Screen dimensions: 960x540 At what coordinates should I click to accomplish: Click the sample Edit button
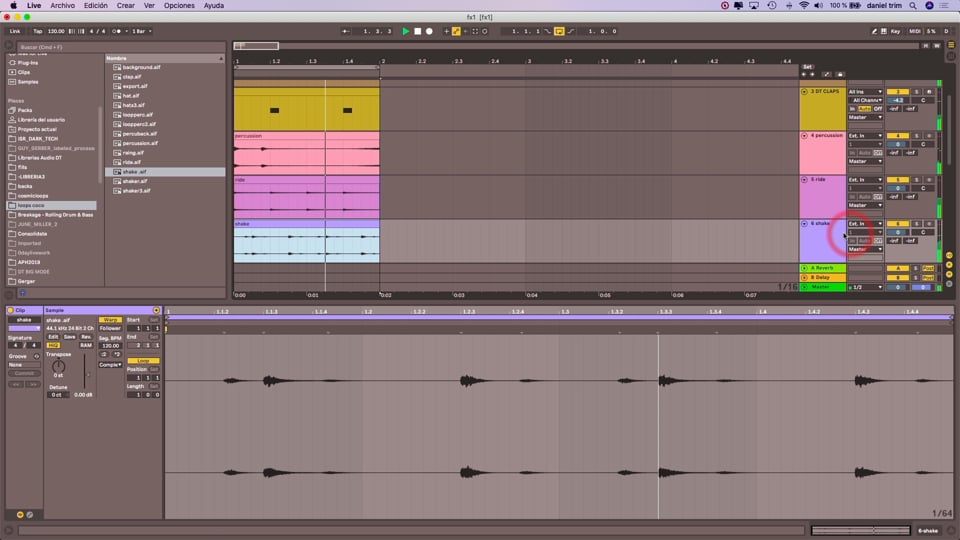click(x=53, y=337)
